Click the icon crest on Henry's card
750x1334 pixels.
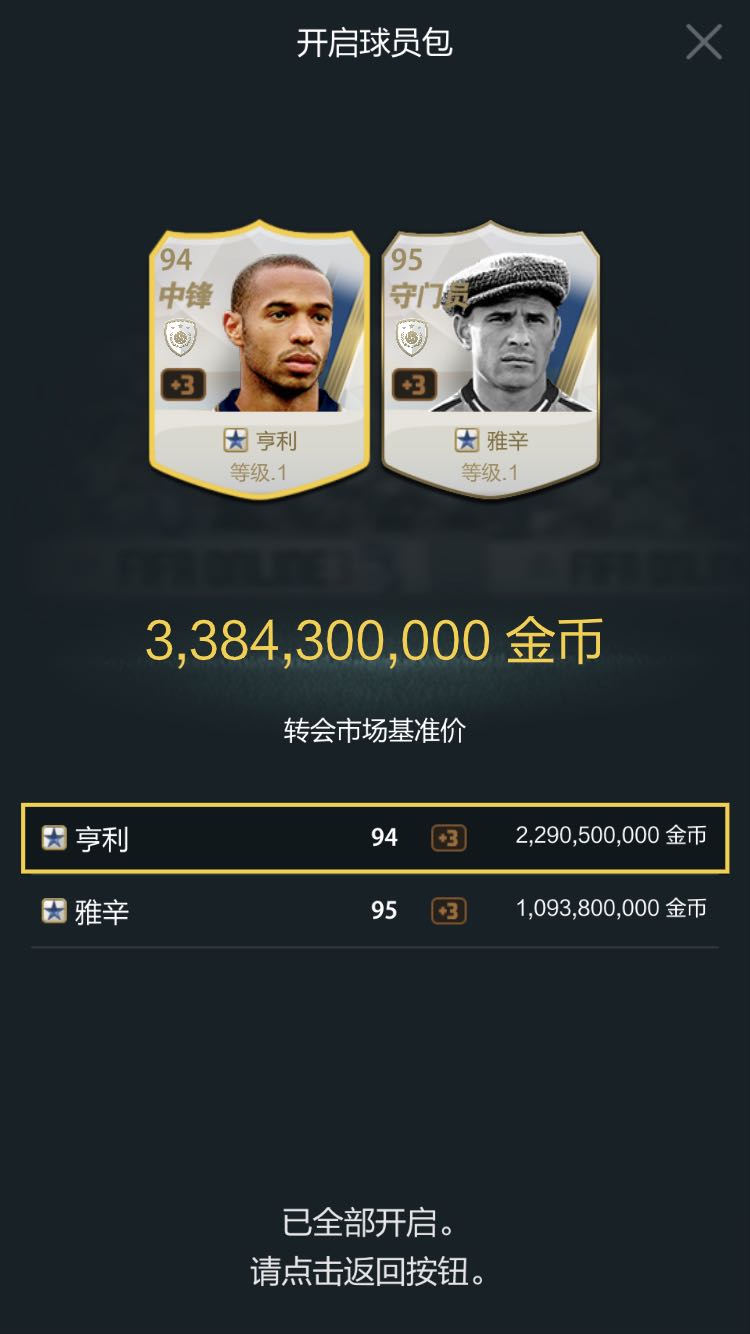pos(180,339)
